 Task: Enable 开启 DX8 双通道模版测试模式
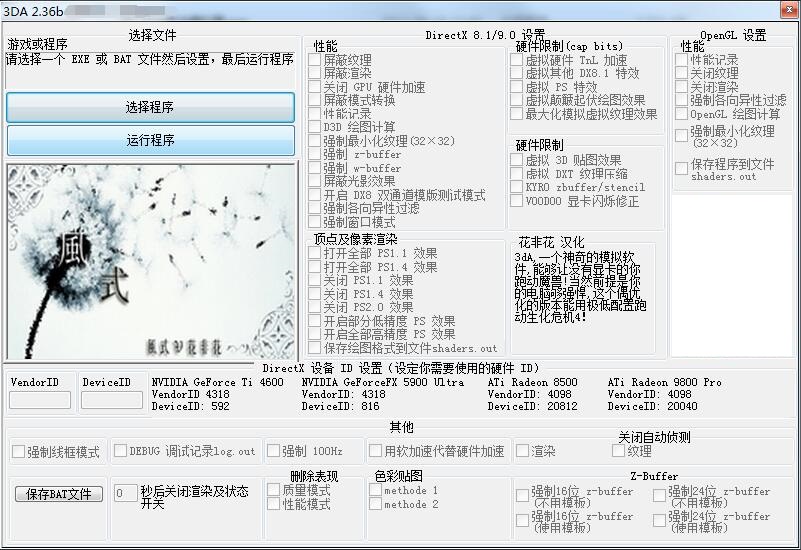pos(315,195)
